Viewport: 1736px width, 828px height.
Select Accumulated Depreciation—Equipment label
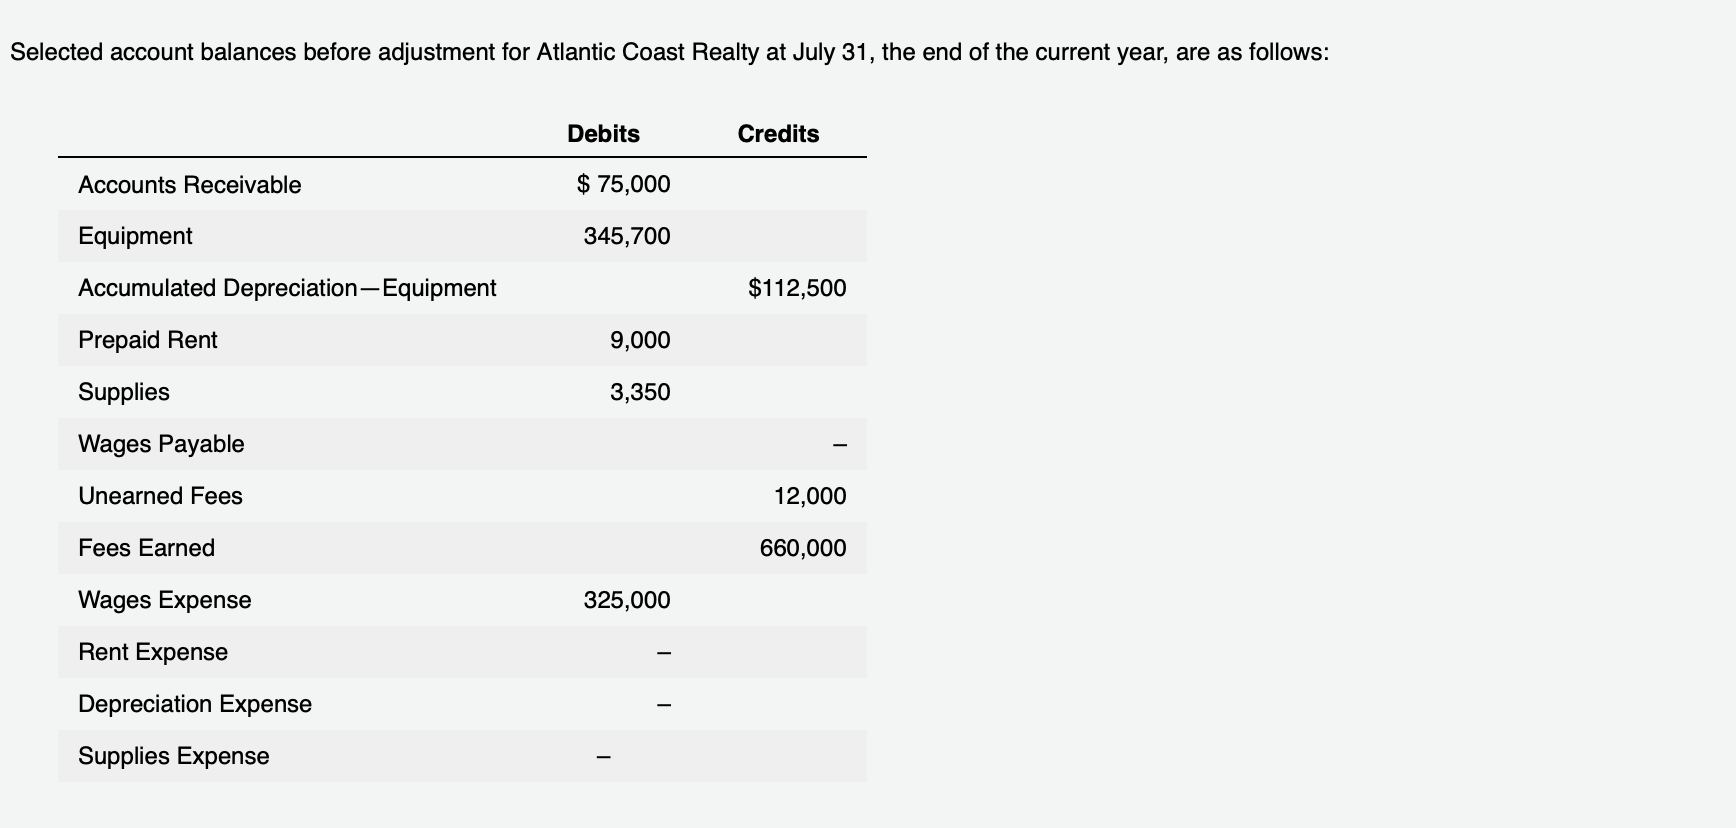287,289
